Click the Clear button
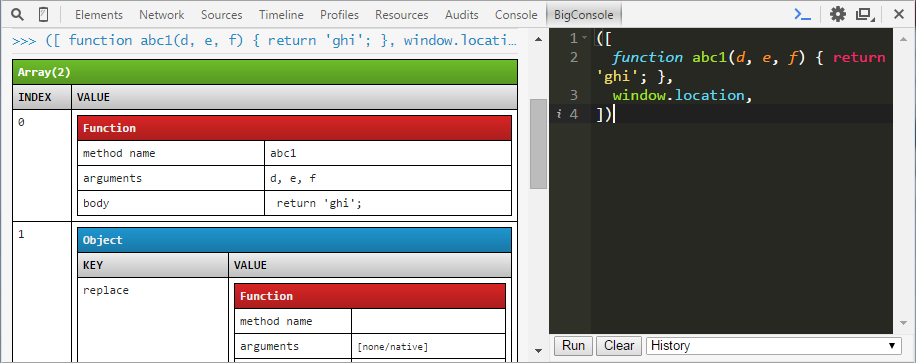 [x=619, y=345]
